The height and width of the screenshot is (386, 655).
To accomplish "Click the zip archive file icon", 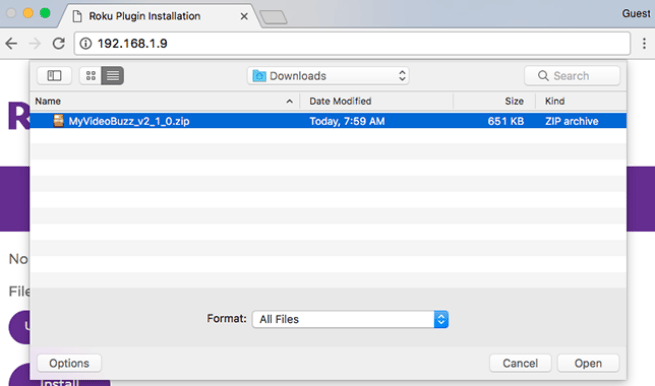I will pos(58,121).
